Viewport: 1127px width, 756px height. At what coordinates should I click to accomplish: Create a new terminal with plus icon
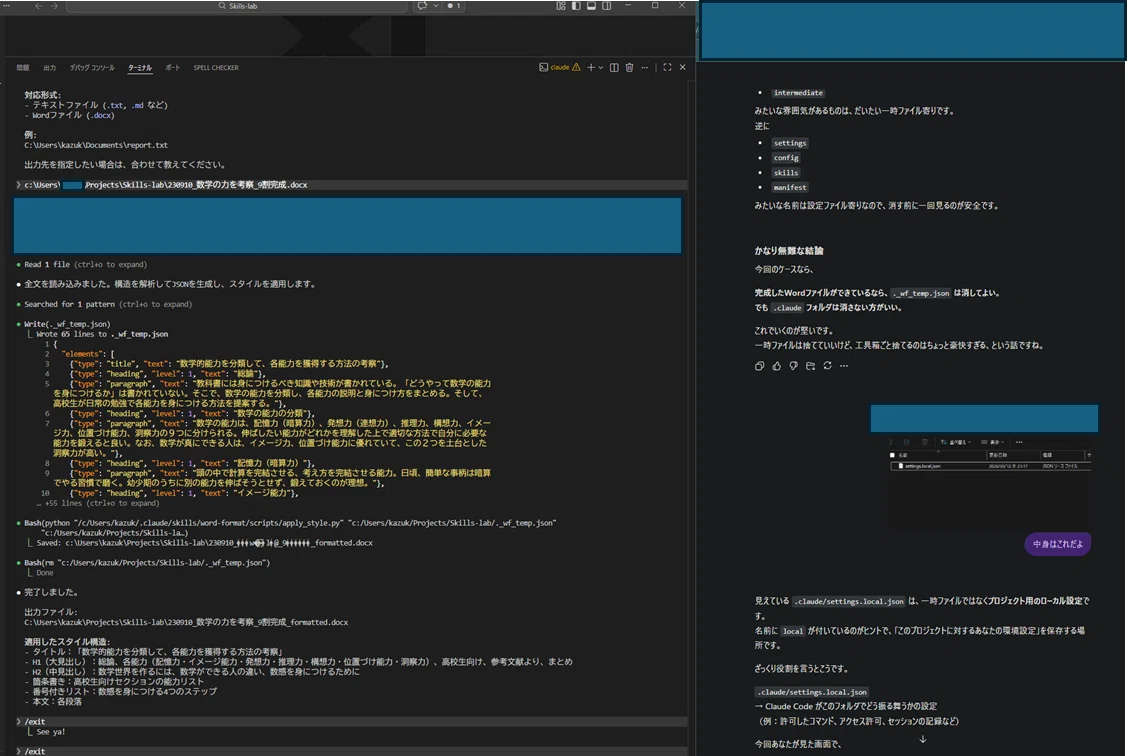point(591,68)
